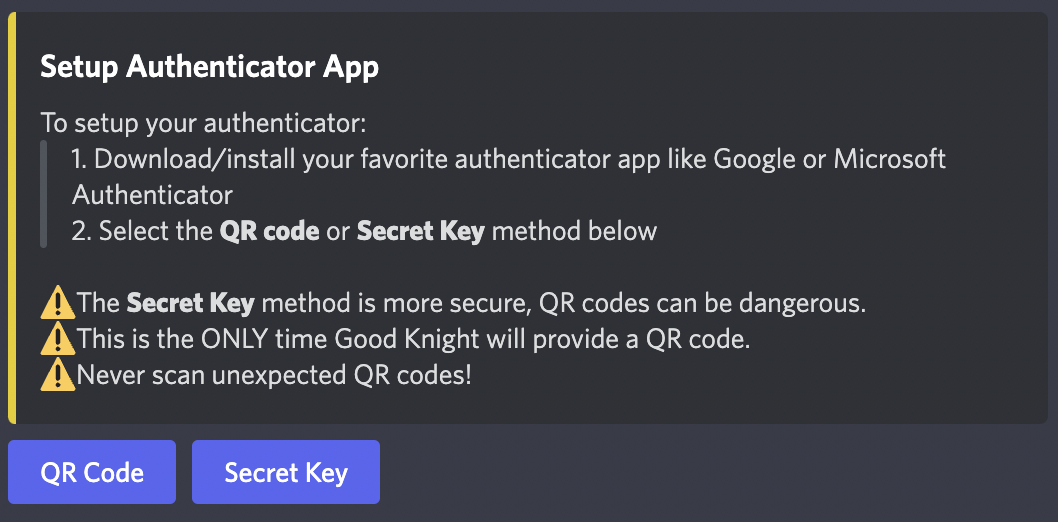Click the 'Authenticator' word on the wrapped line

[152, 196]
